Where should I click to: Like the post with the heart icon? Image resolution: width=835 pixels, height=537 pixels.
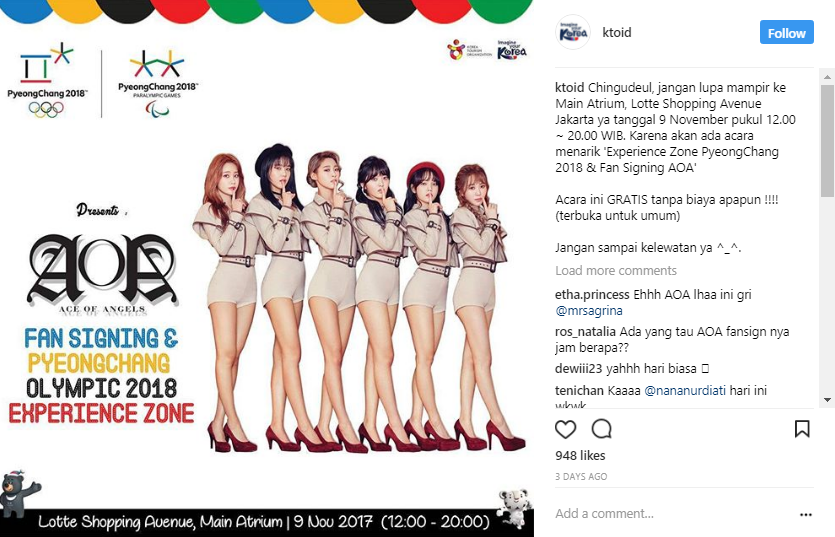[x=566, y=429]
